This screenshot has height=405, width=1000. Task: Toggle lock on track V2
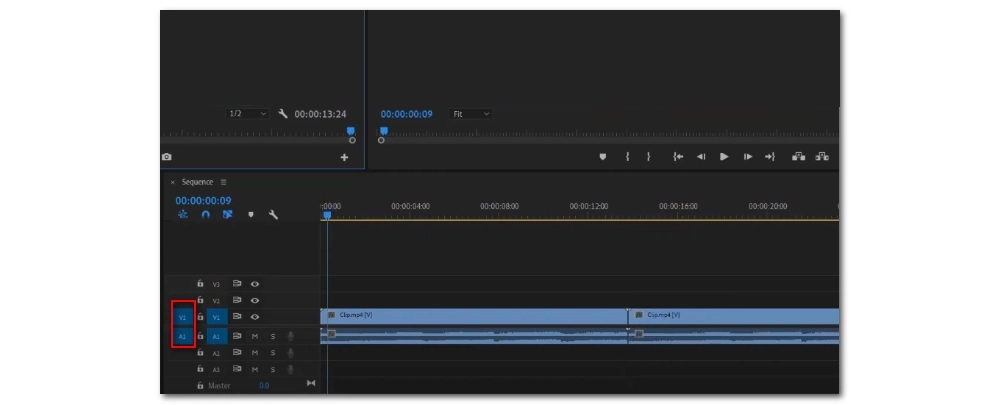pos(200,300)
